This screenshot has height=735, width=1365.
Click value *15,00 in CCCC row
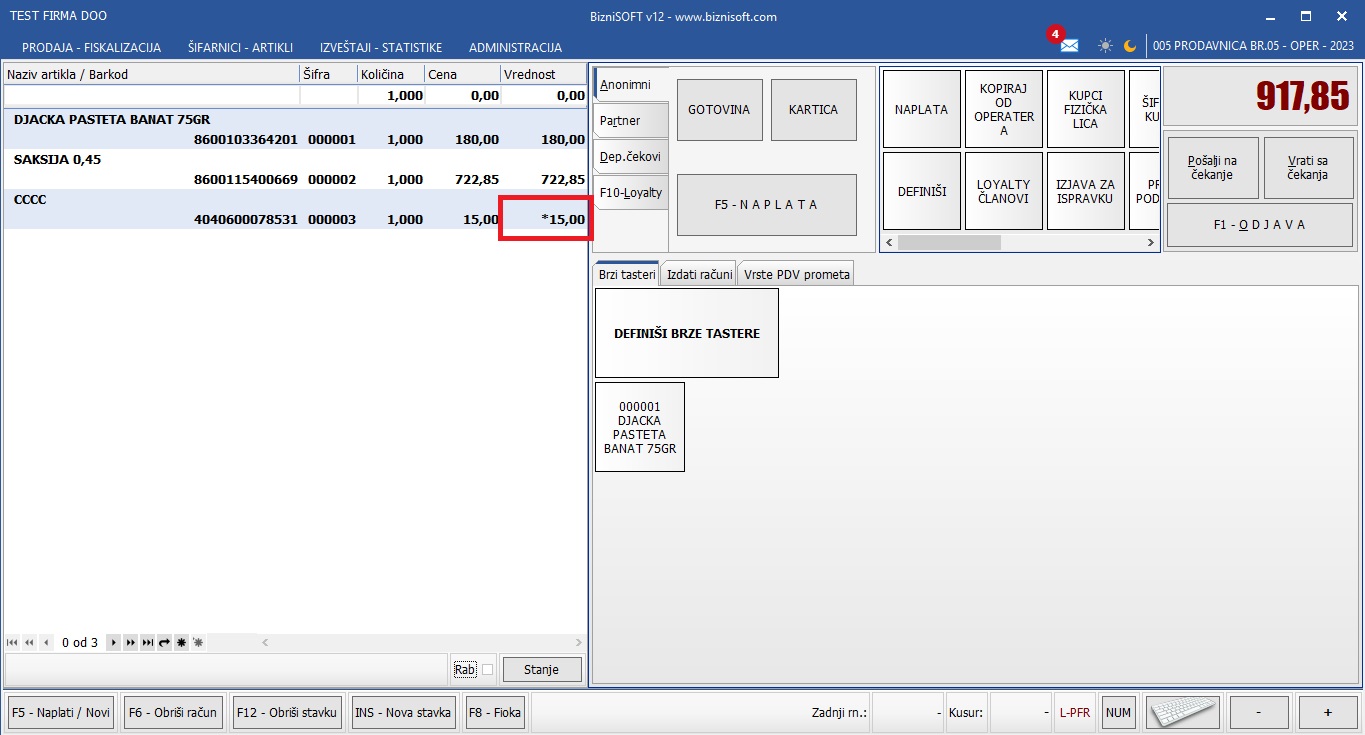tap(561, 219)
